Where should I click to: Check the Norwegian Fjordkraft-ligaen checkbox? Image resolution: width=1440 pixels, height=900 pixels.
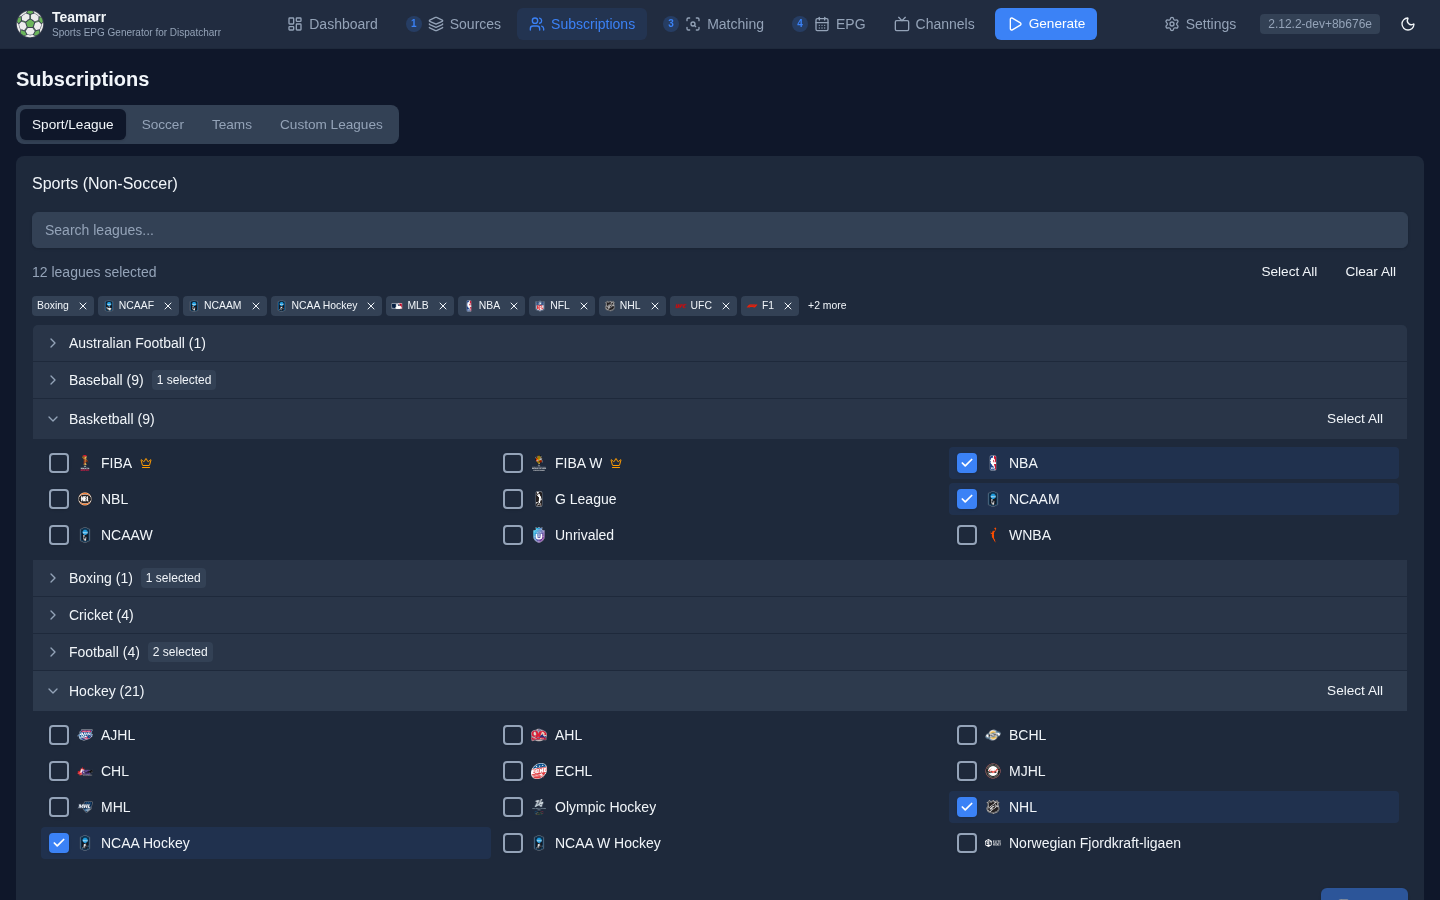click(967, 843)
